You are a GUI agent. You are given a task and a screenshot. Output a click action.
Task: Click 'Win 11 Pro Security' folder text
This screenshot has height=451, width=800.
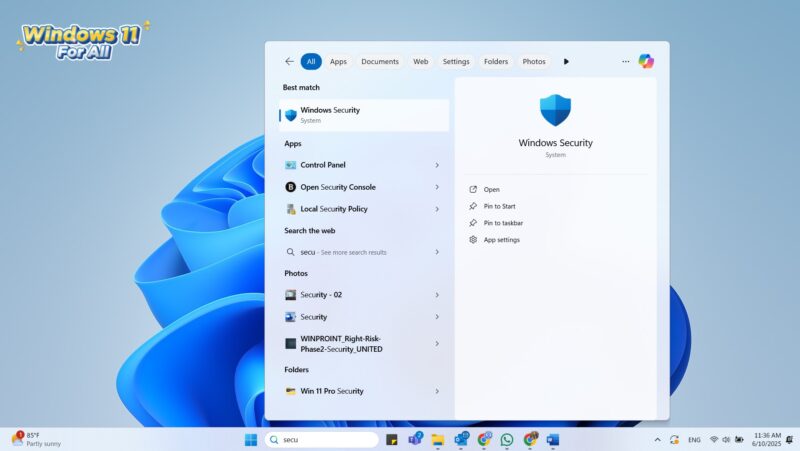[x=332, y=391]
